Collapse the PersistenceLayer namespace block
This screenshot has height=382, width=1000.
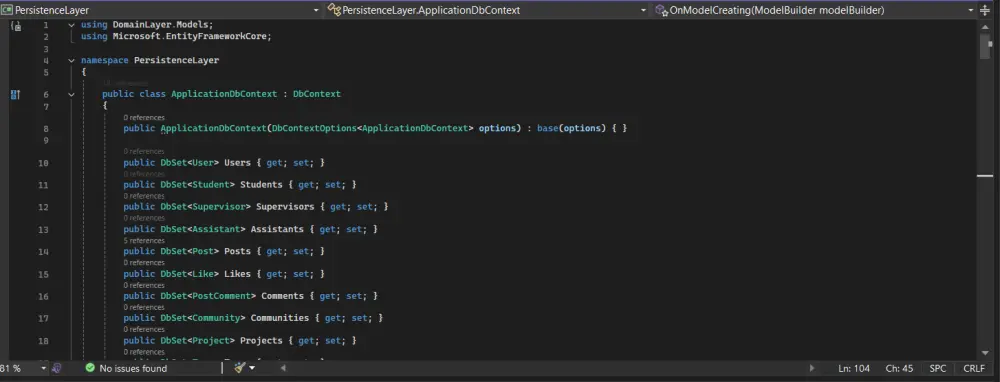tap(71, 61)
